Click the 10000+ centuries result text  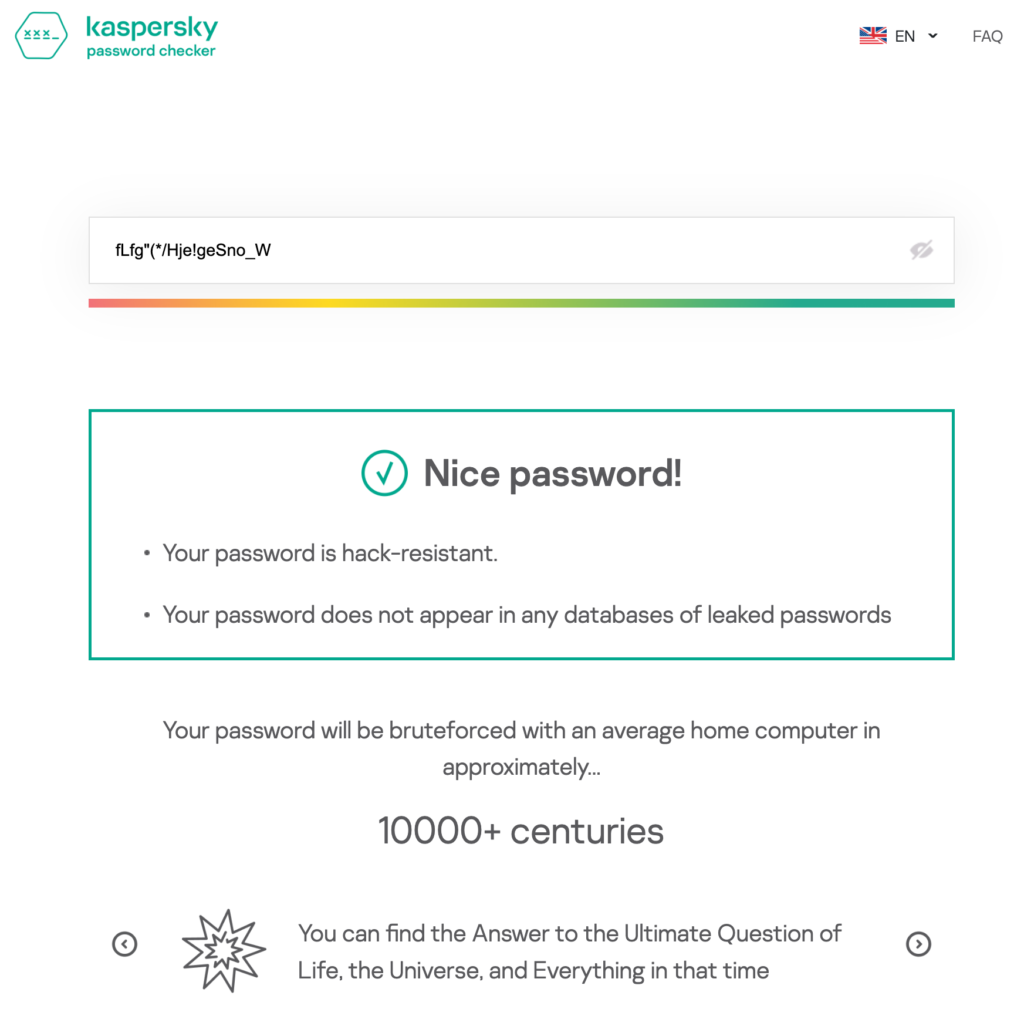point(521,831)
